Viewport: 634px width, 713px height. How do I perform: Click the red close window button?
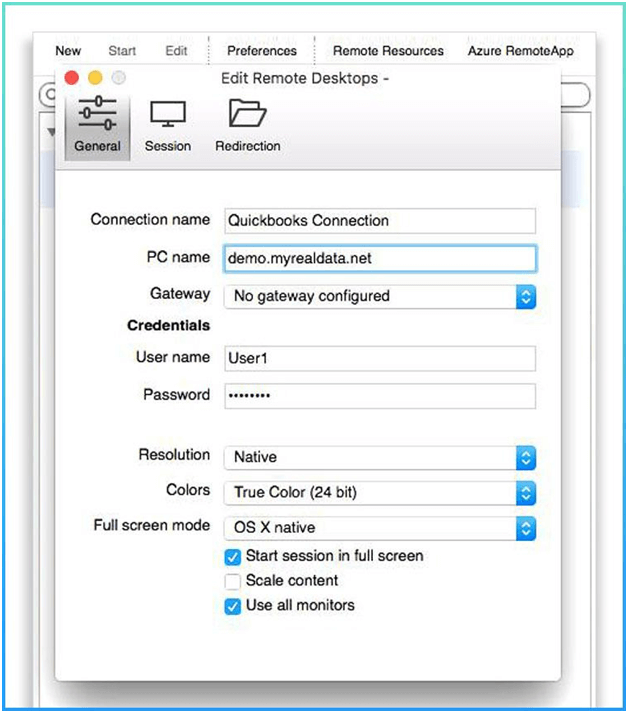click(72, 77)
